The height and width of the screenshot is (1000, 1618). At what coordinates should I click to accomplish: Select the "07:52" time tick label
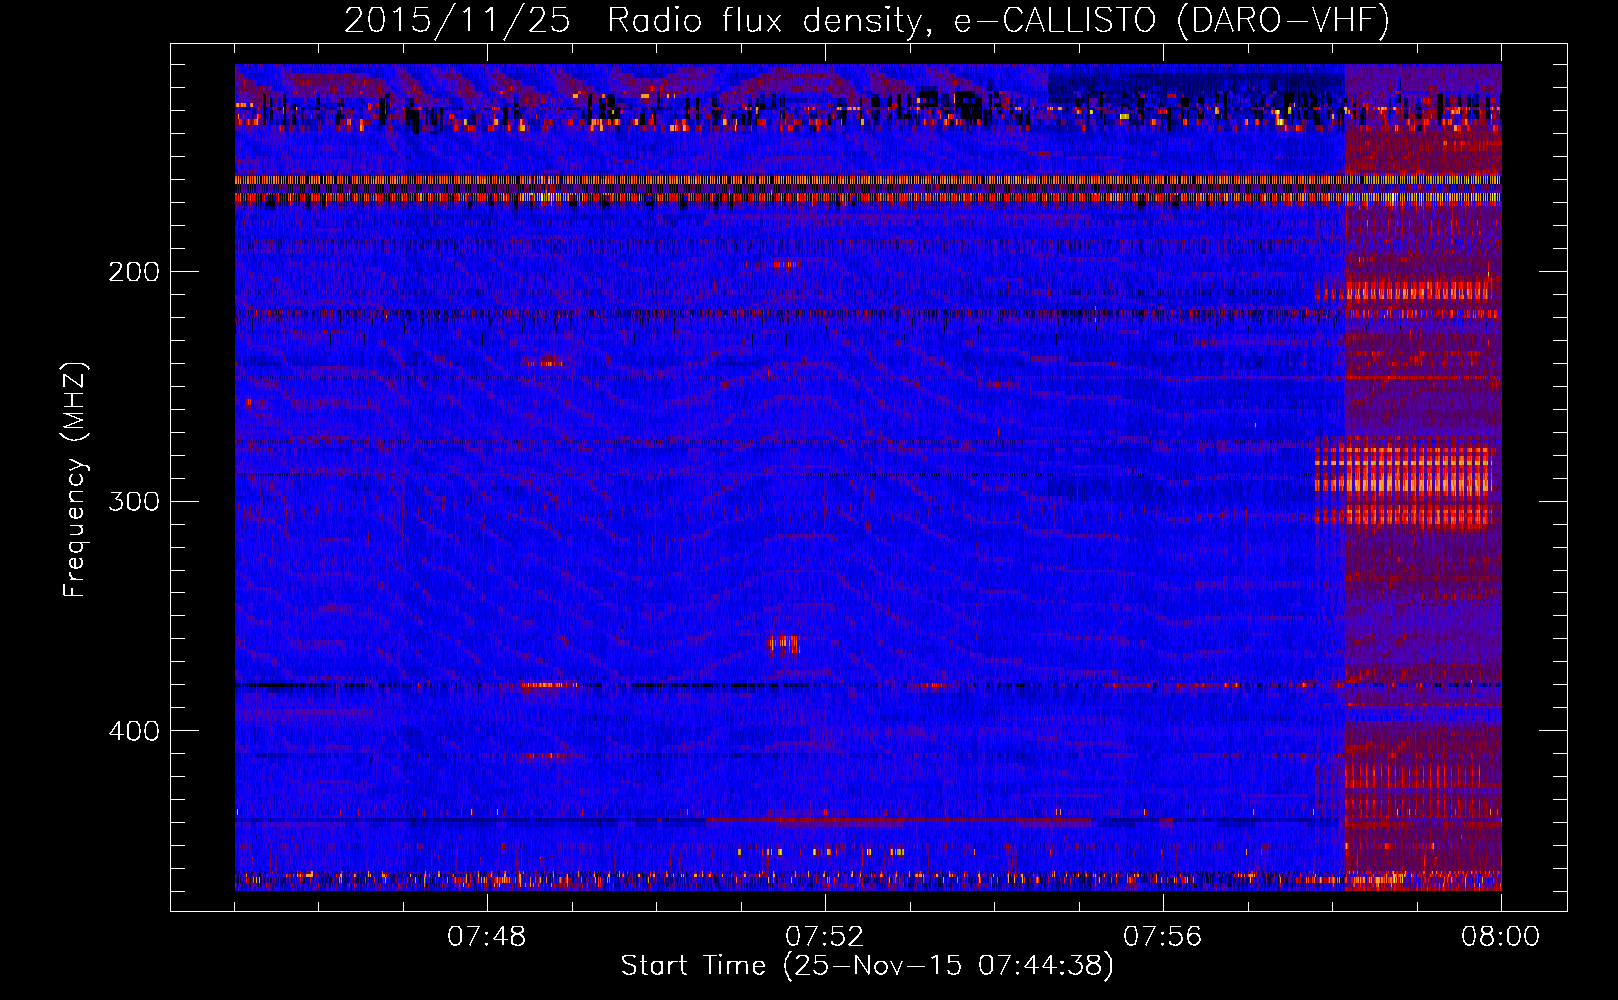(x=825, y=937)
